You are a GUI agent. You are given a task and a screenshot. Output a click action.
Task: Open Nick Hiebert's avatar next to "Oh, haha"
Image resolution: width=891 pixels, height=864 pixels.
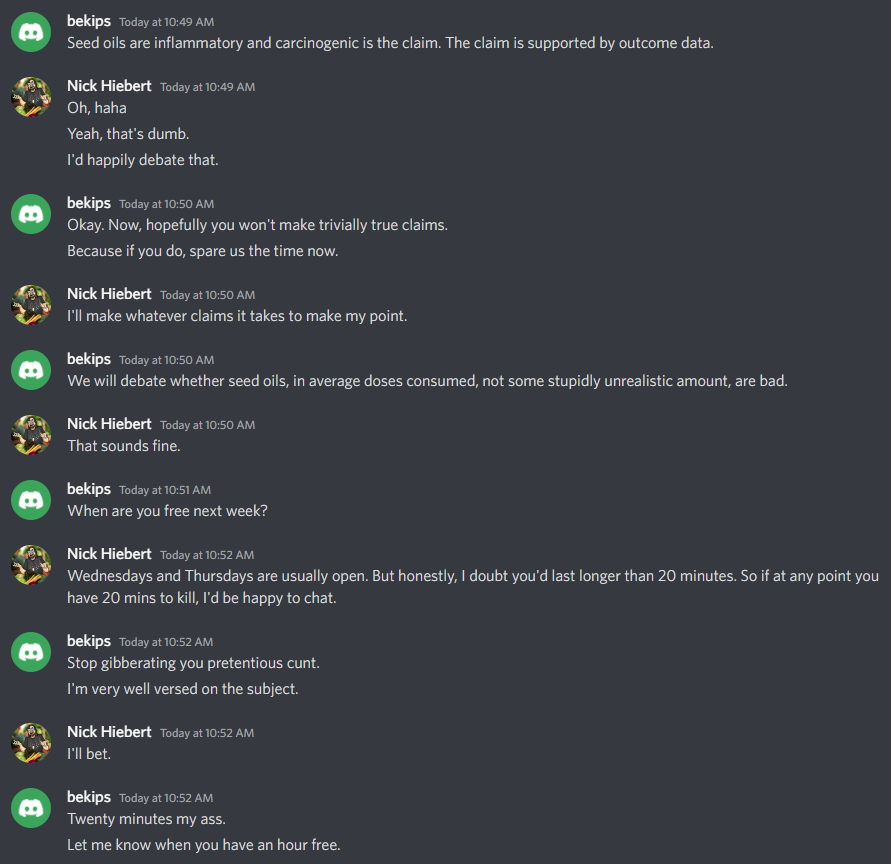click(x=31, y=98)
